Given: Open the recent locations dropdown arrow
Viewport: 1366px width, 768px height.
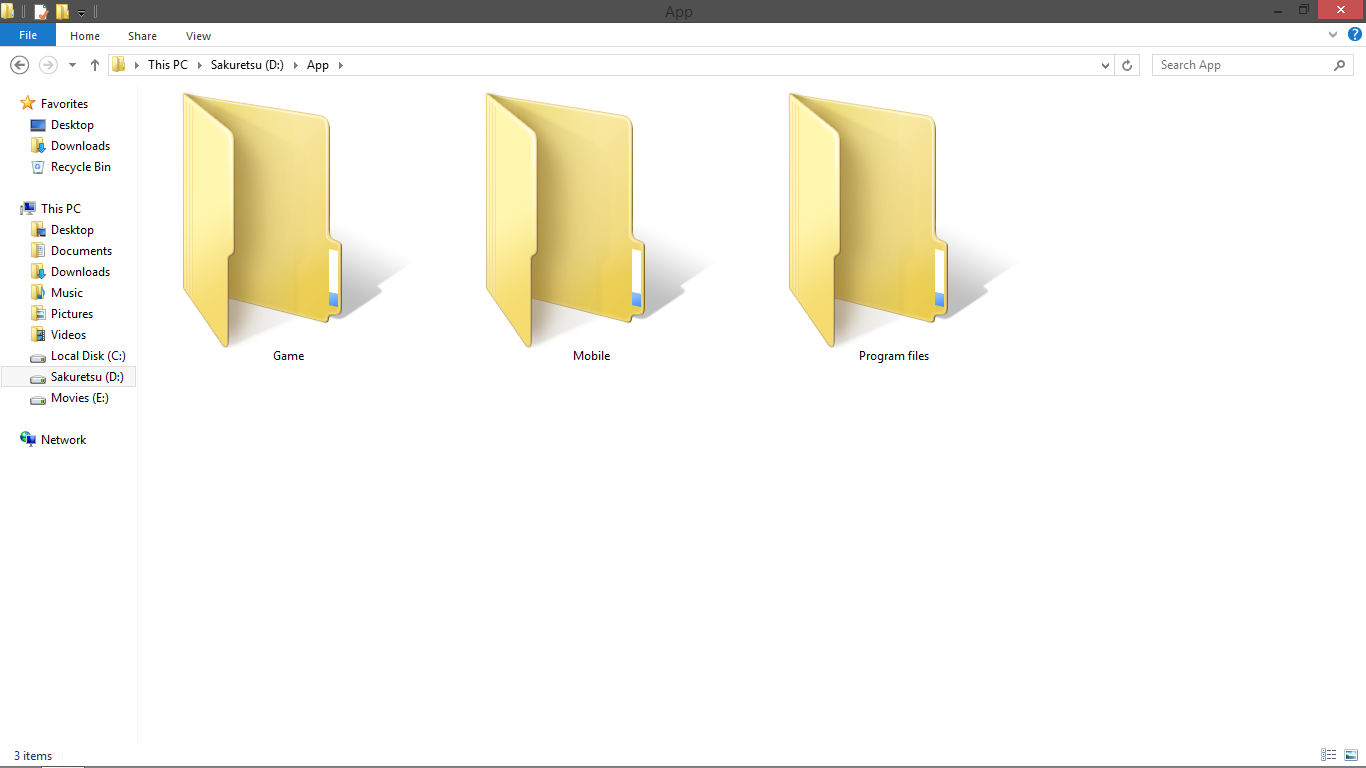Looking at the screenshot, I should pos(72,64).
